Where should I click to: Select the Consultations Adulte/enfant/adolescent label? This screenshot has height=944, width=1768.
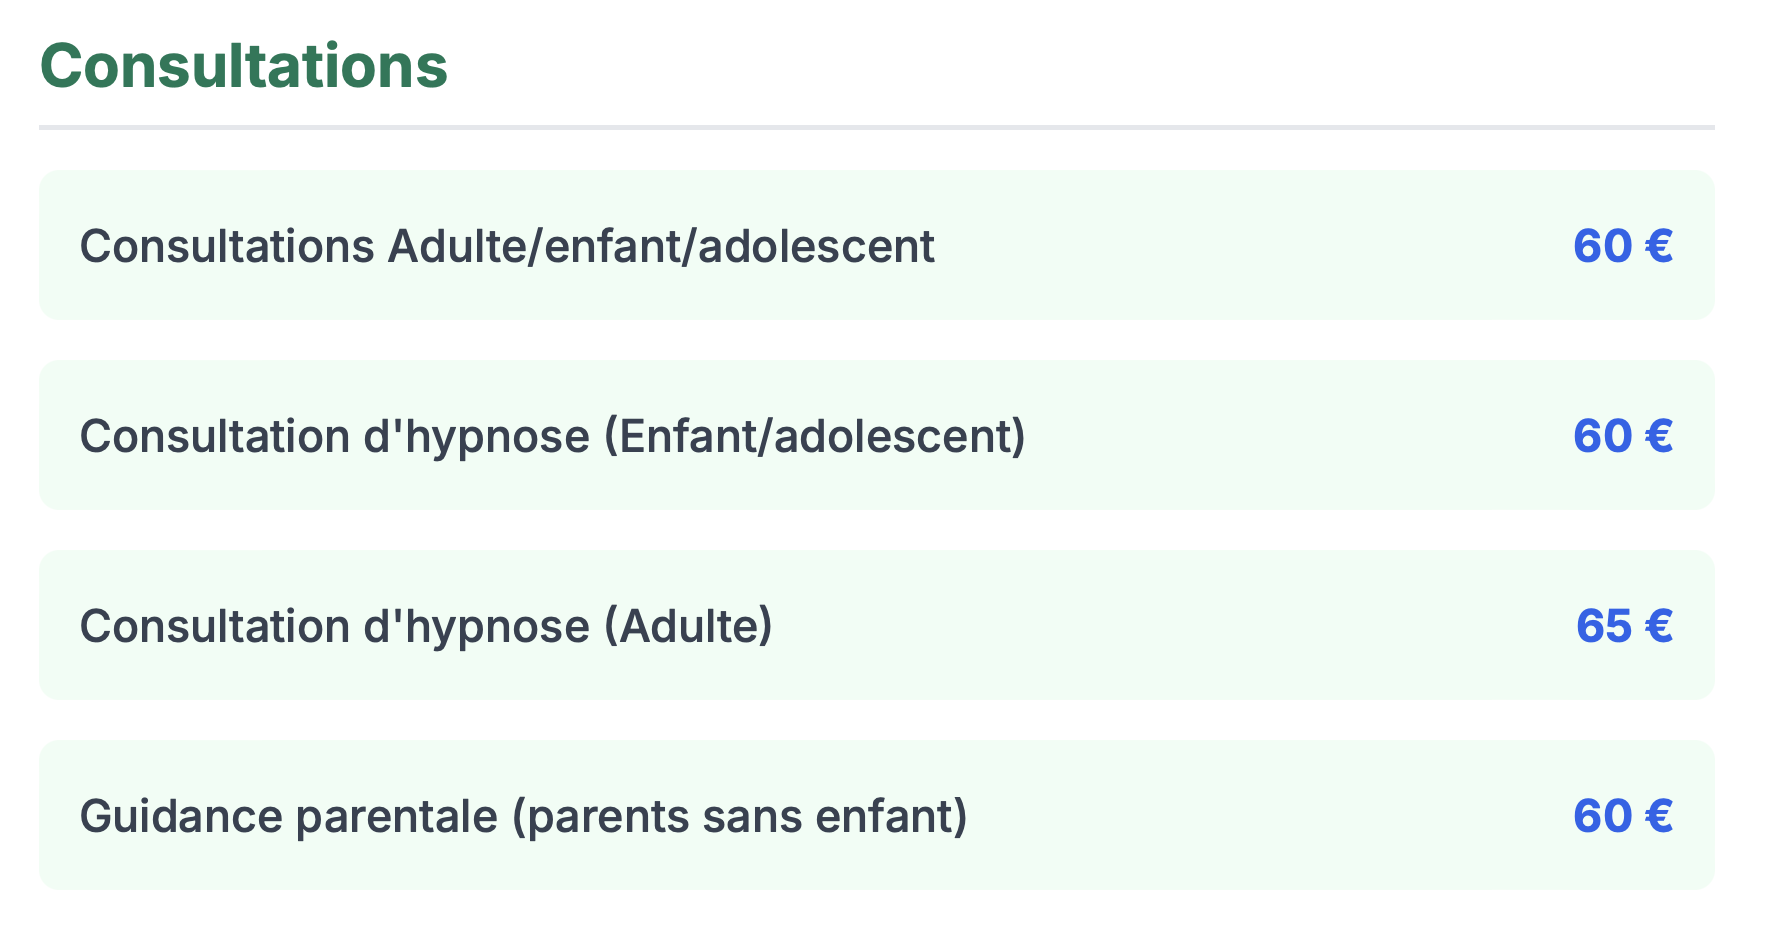(507, 246)
